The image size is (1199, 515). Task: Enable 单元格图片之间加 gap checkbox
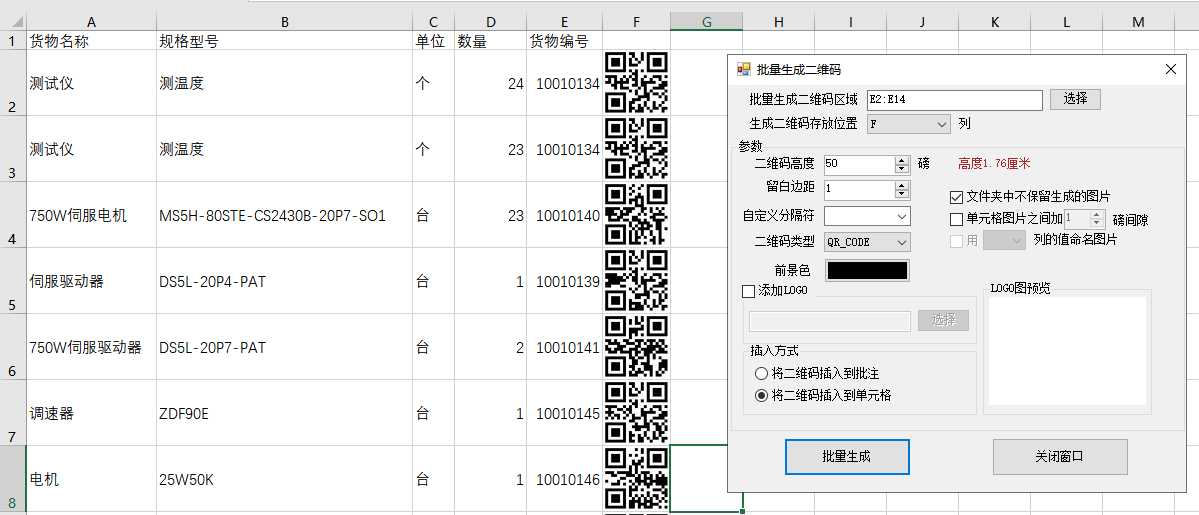(956, 220)
